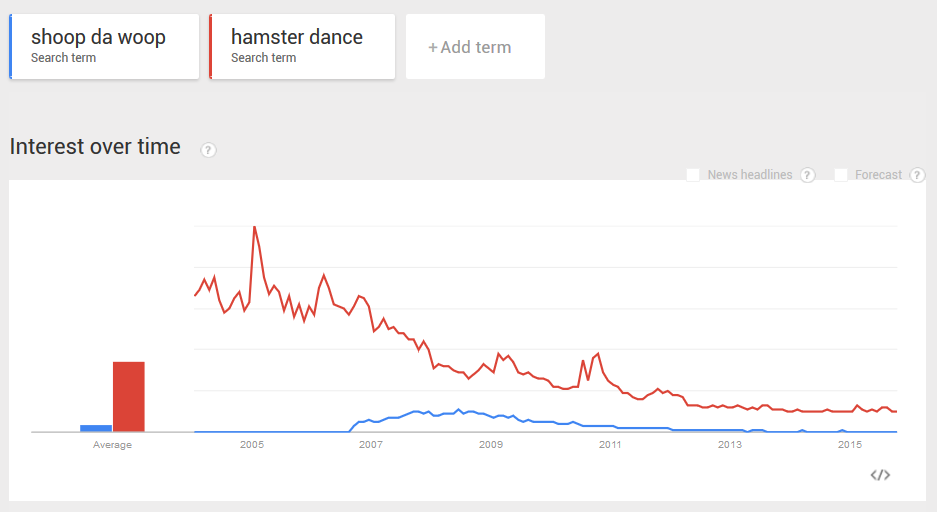Open help icon next to Forecast
This screenshot has width=937, height=512.
coord(917,175)
